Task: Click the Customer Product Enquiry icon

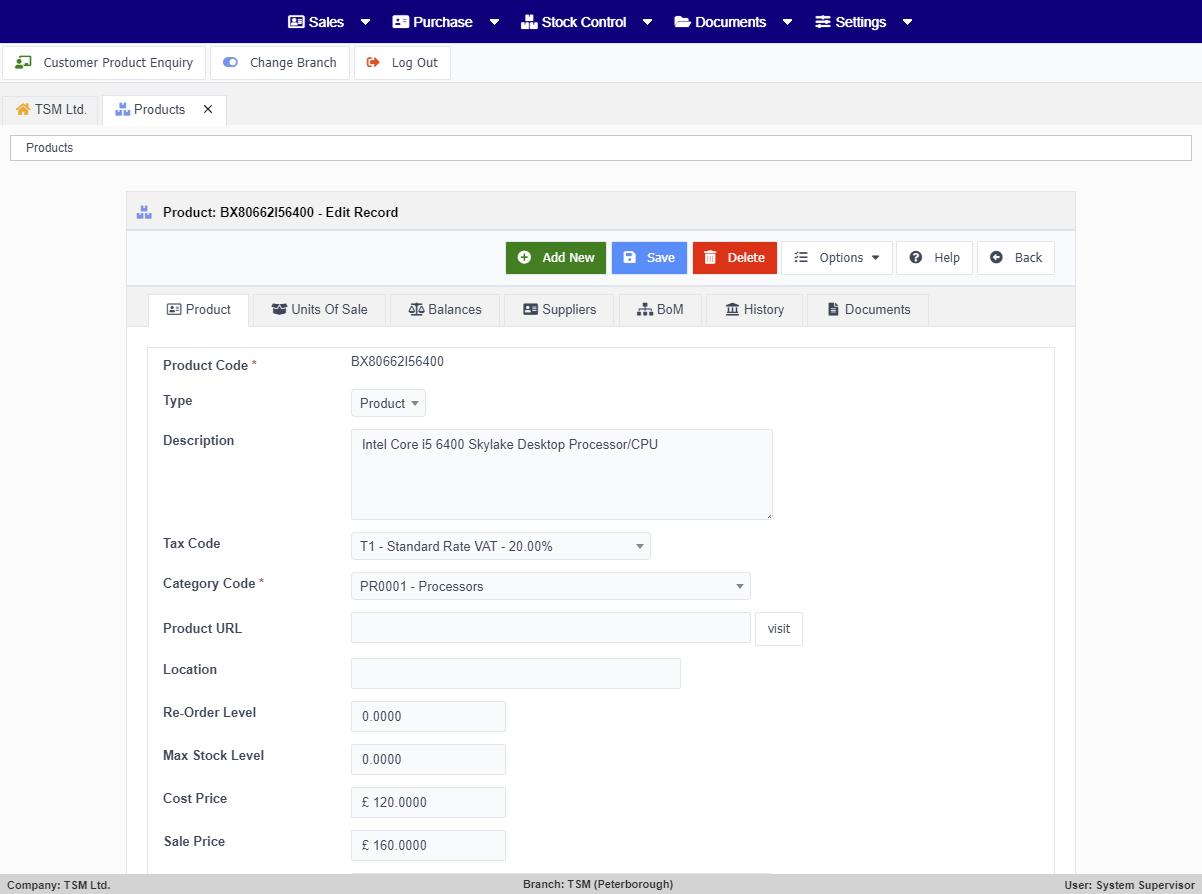Action: point(23,62)
